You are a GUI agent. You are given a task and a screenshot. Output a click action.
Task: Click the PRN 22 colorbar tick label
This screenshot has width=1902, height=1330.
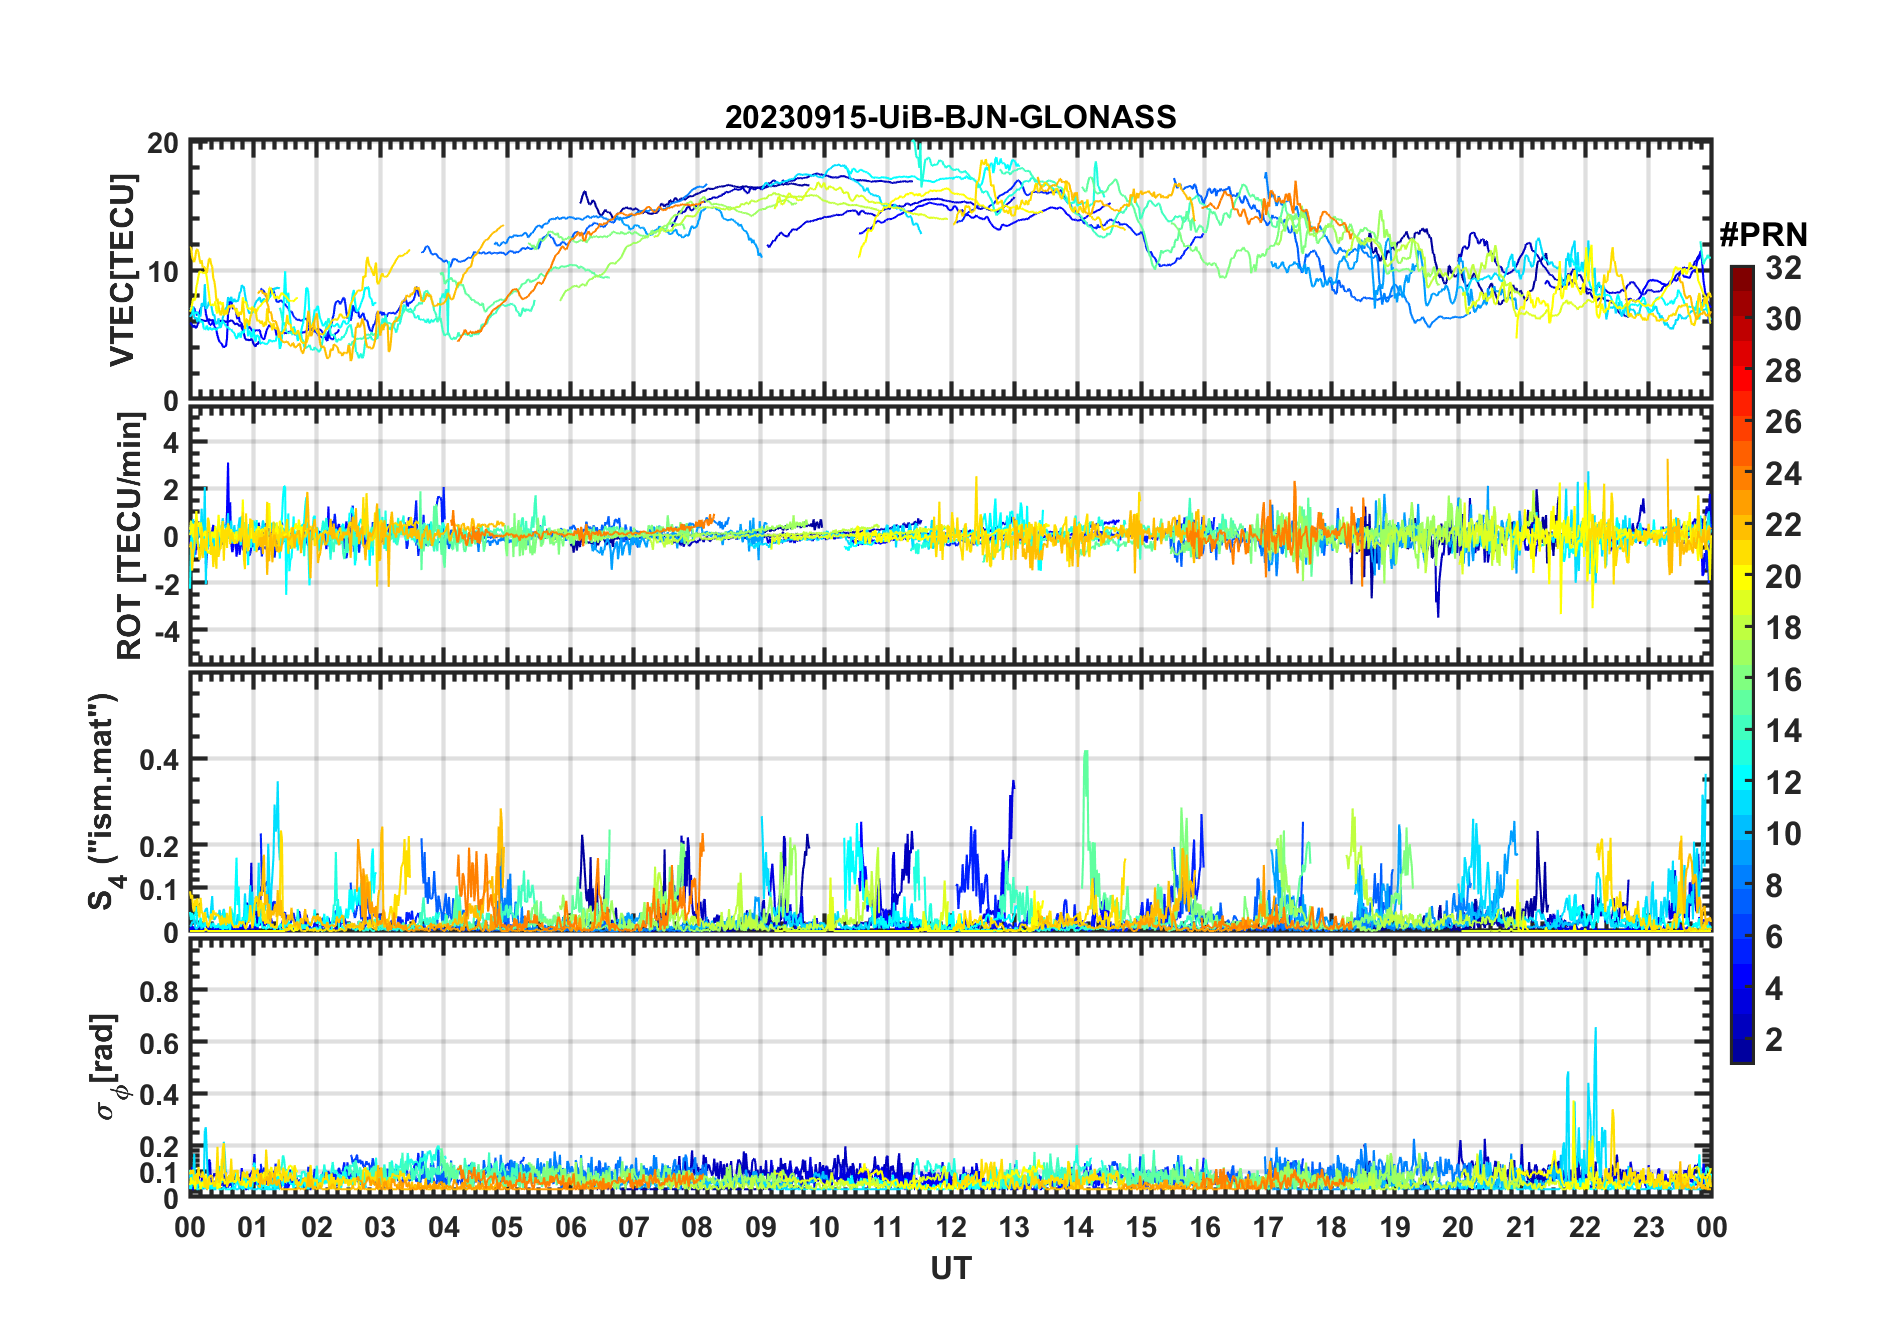tap(1783, 525)
